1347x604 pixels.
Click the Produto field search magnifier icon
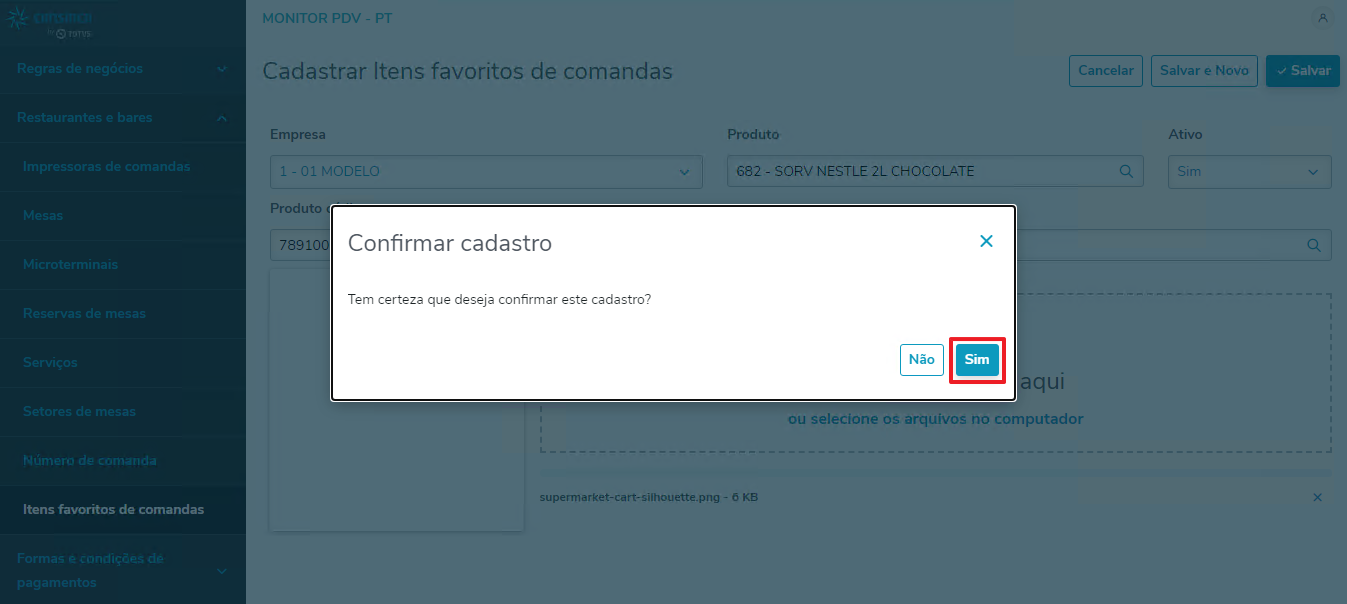click(x=1126, y=171)
